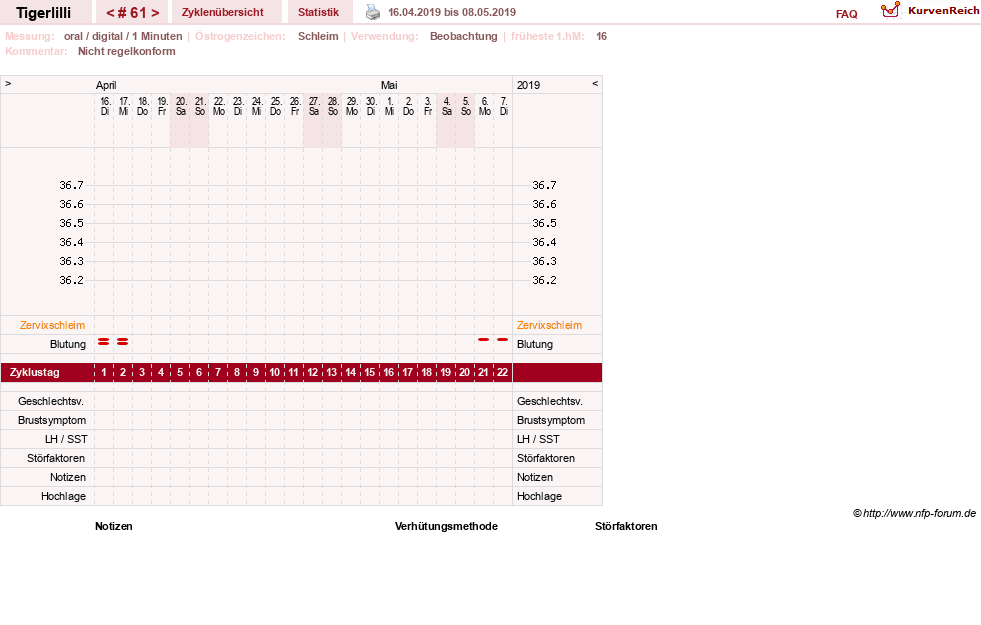This screenshot has height=625, width=981.
Task: Click the Tigerlilli username heading
Action: pos(44,13)
